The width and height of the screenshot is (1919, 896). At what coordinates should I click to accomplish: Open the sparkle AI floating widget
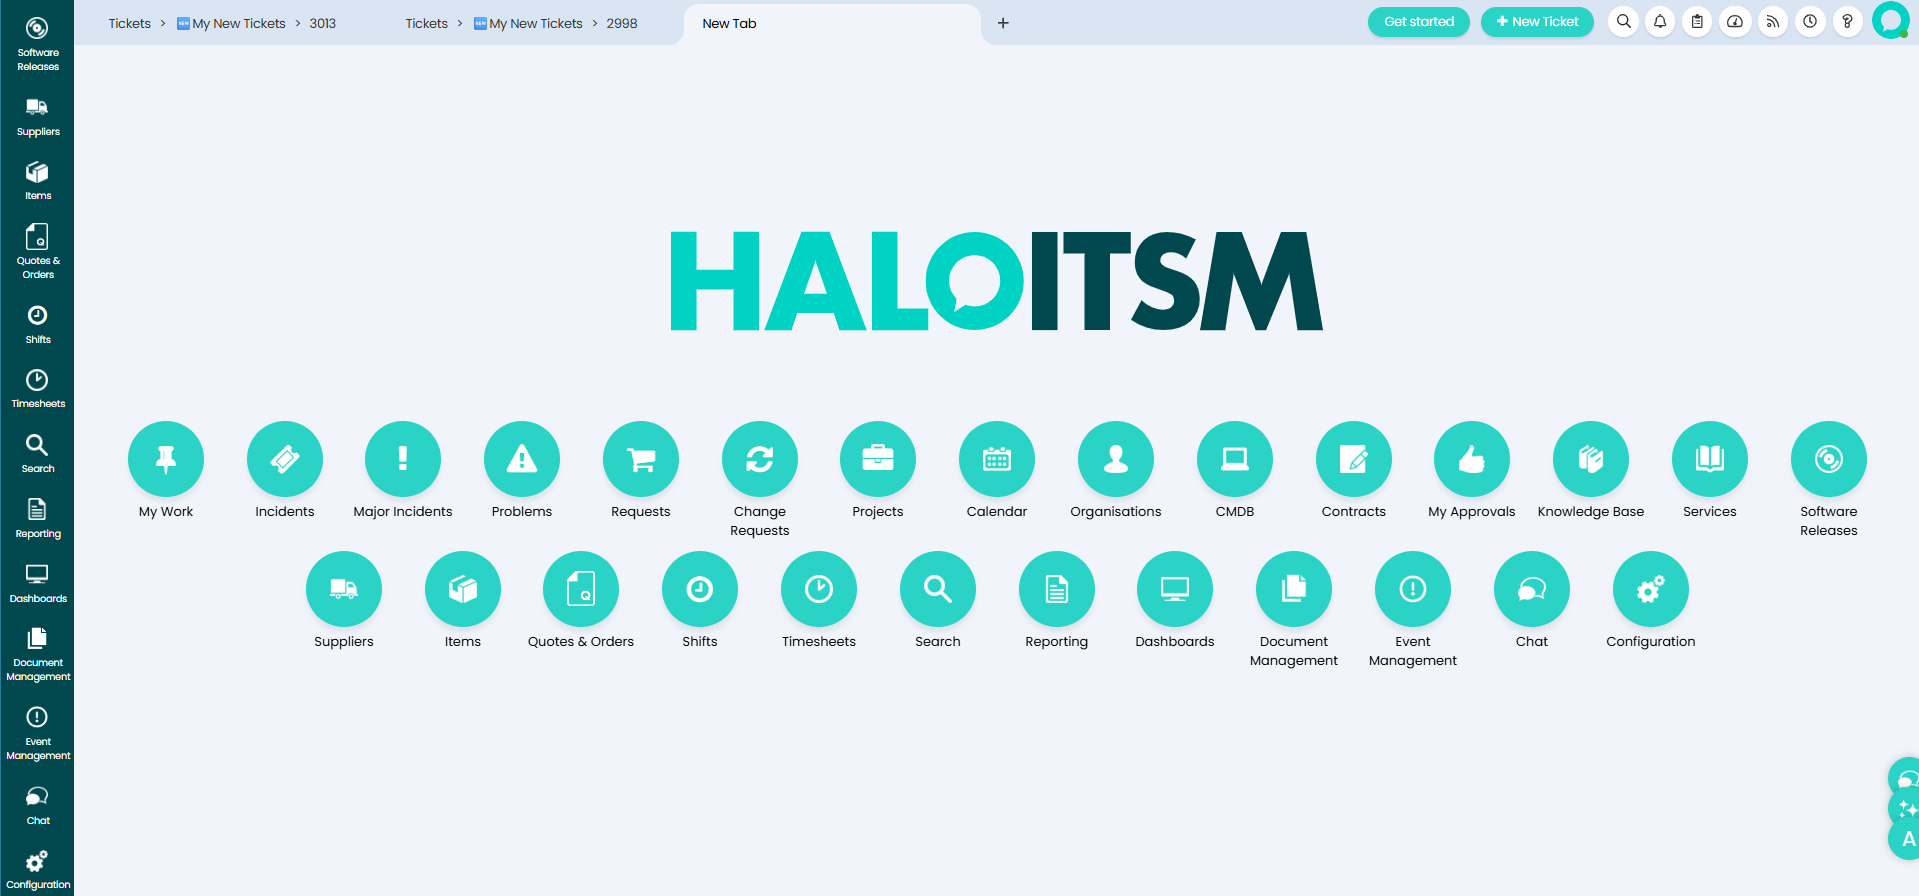(x=1905, y=808)
